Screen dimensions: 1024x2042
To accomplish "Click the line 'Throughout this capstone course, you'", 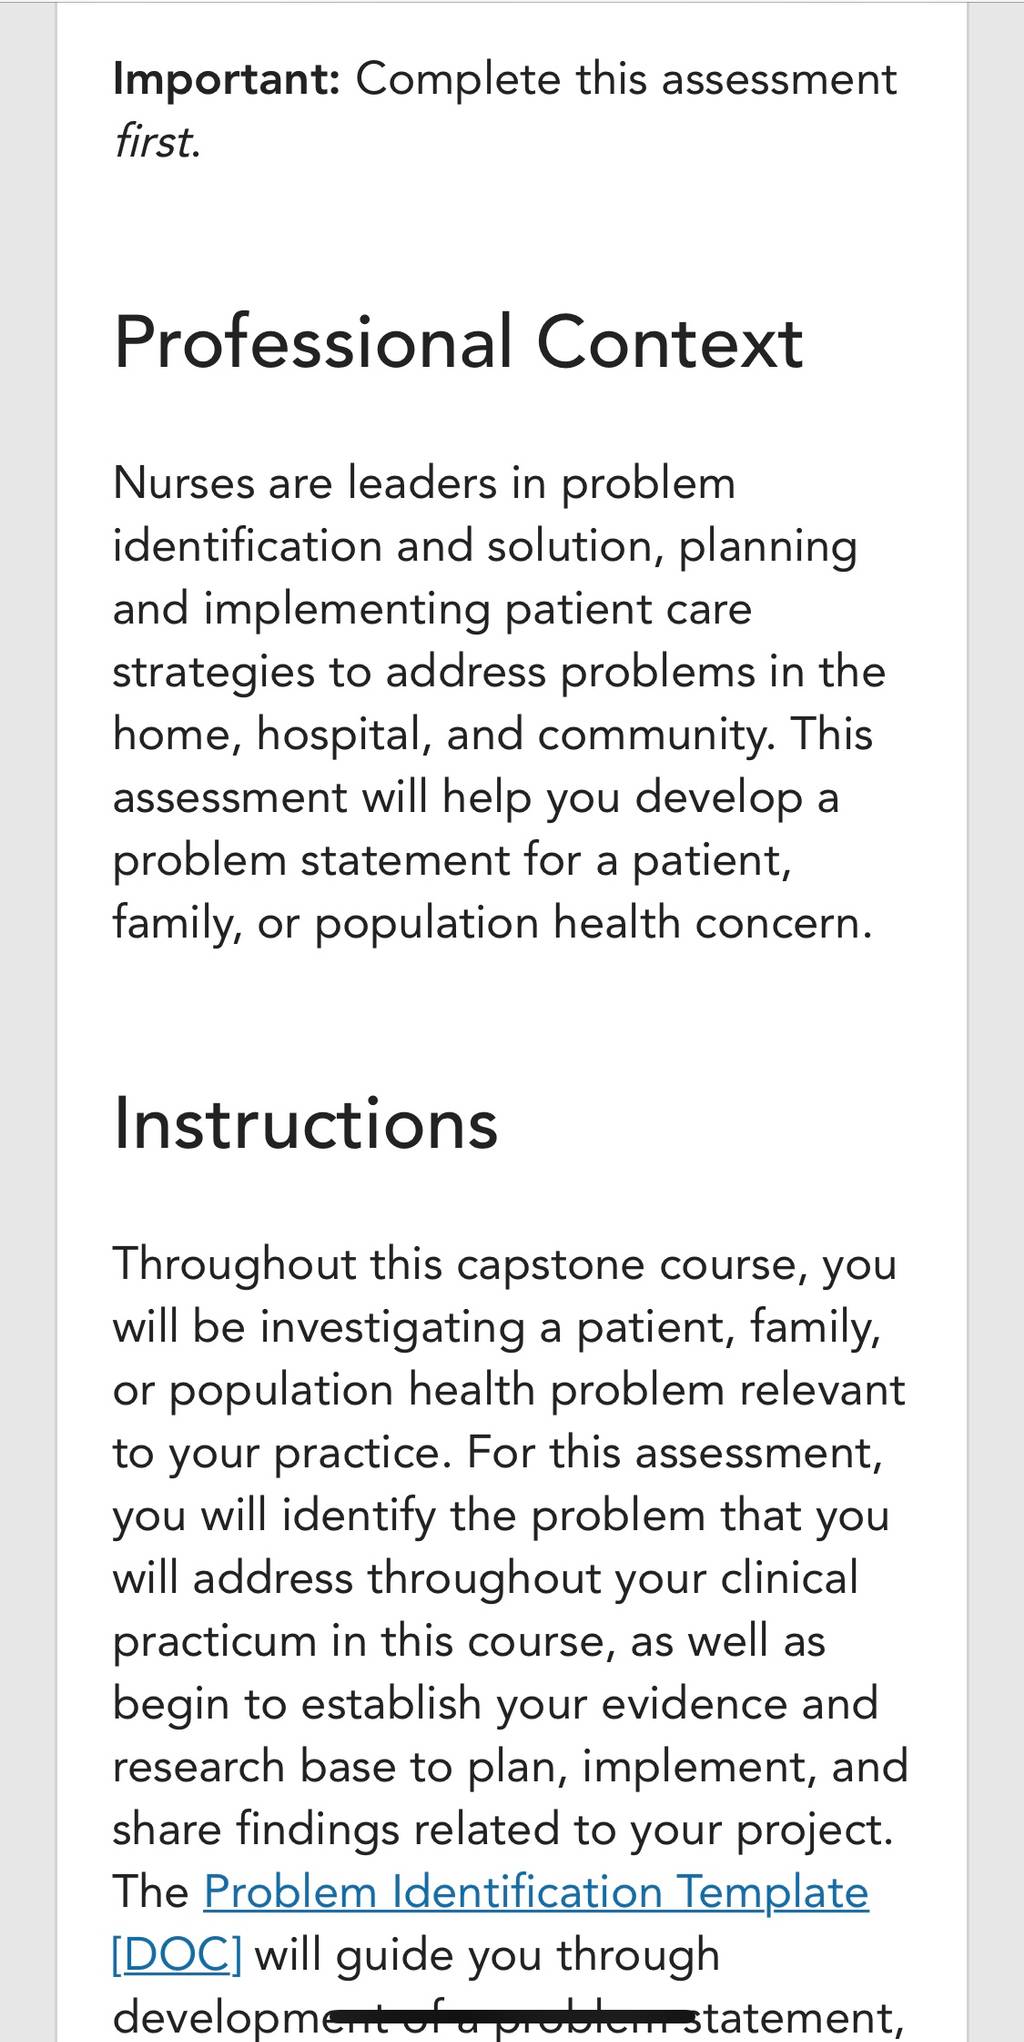I will click(505, 1264).
